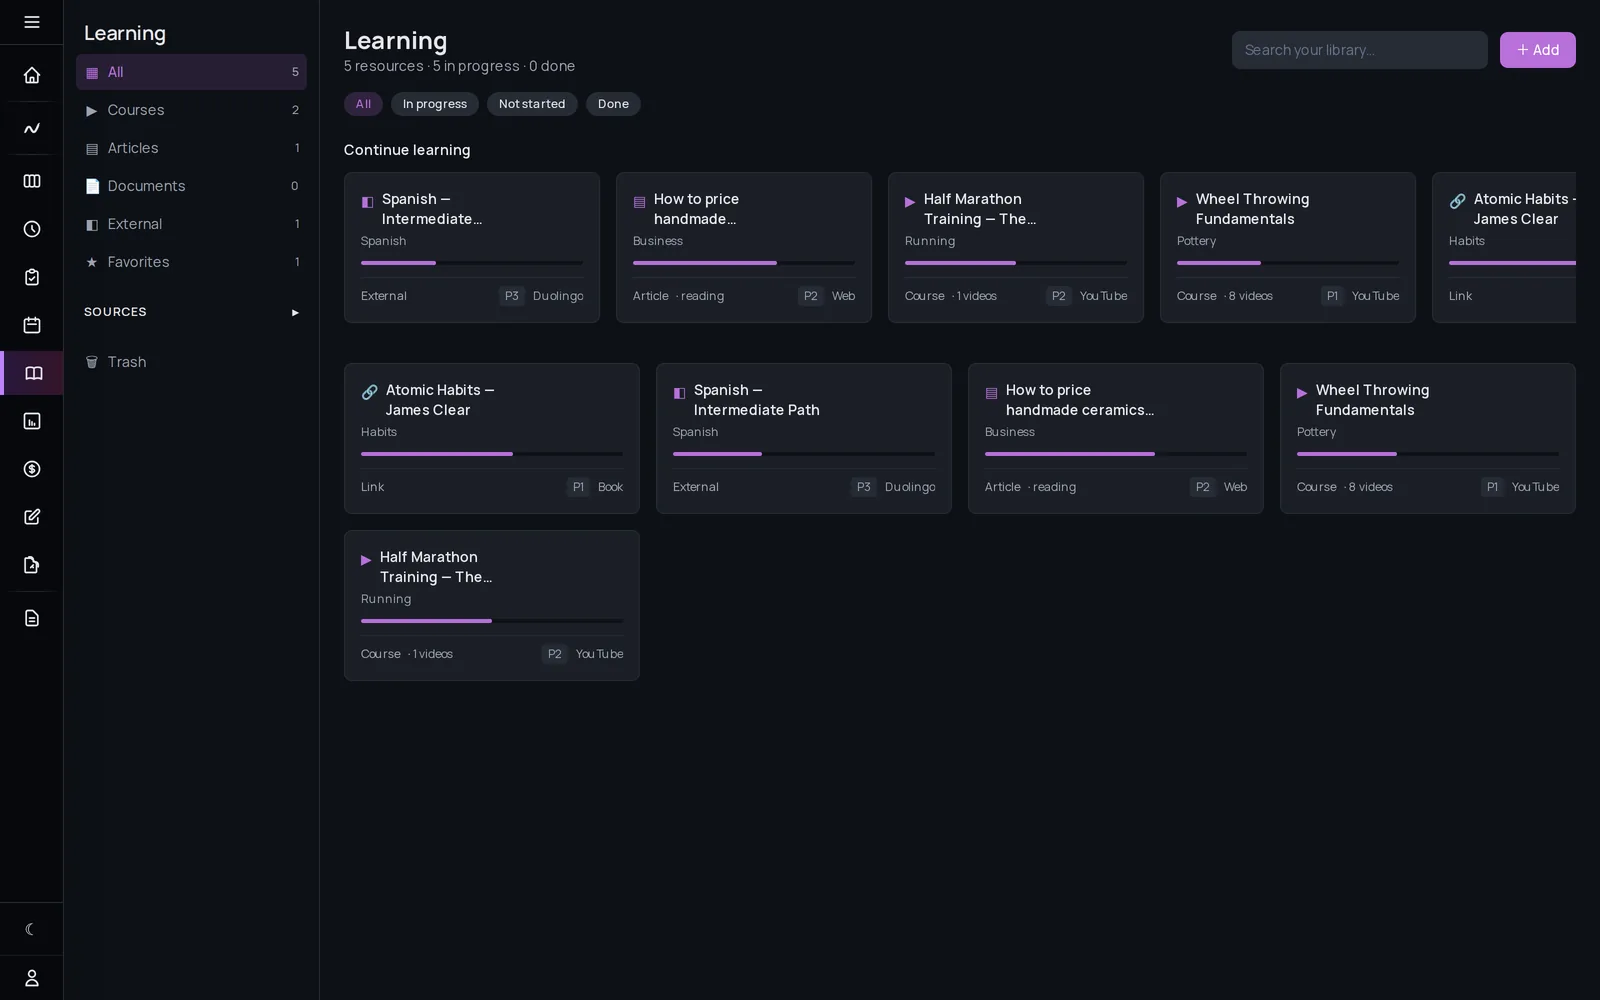The image size is (1600, 1000).
Task: Filter by In progress
Action: [x=435, y=104]
